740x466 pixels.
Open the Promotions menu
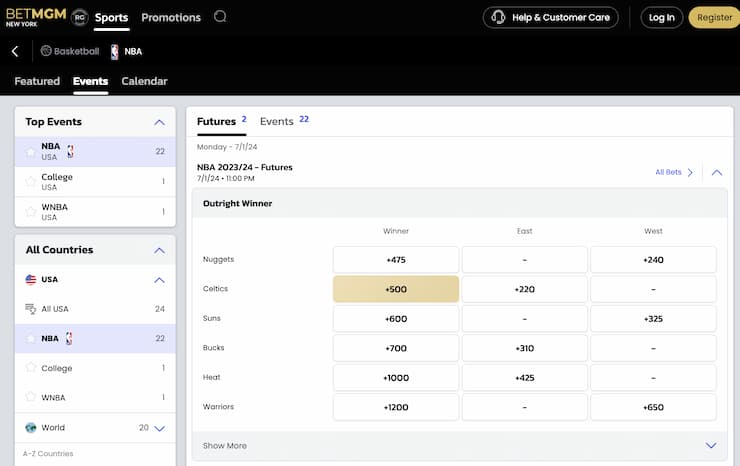[x=171, y=17]
